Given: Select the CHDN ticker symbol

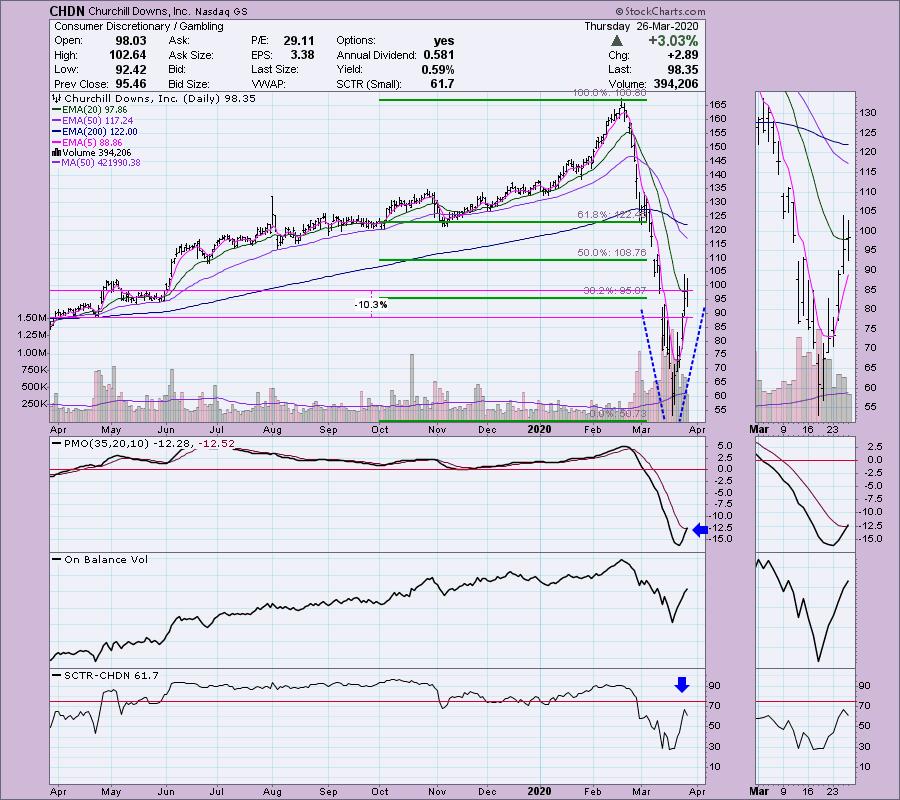Looking at the screenshot, I should 67,11.
